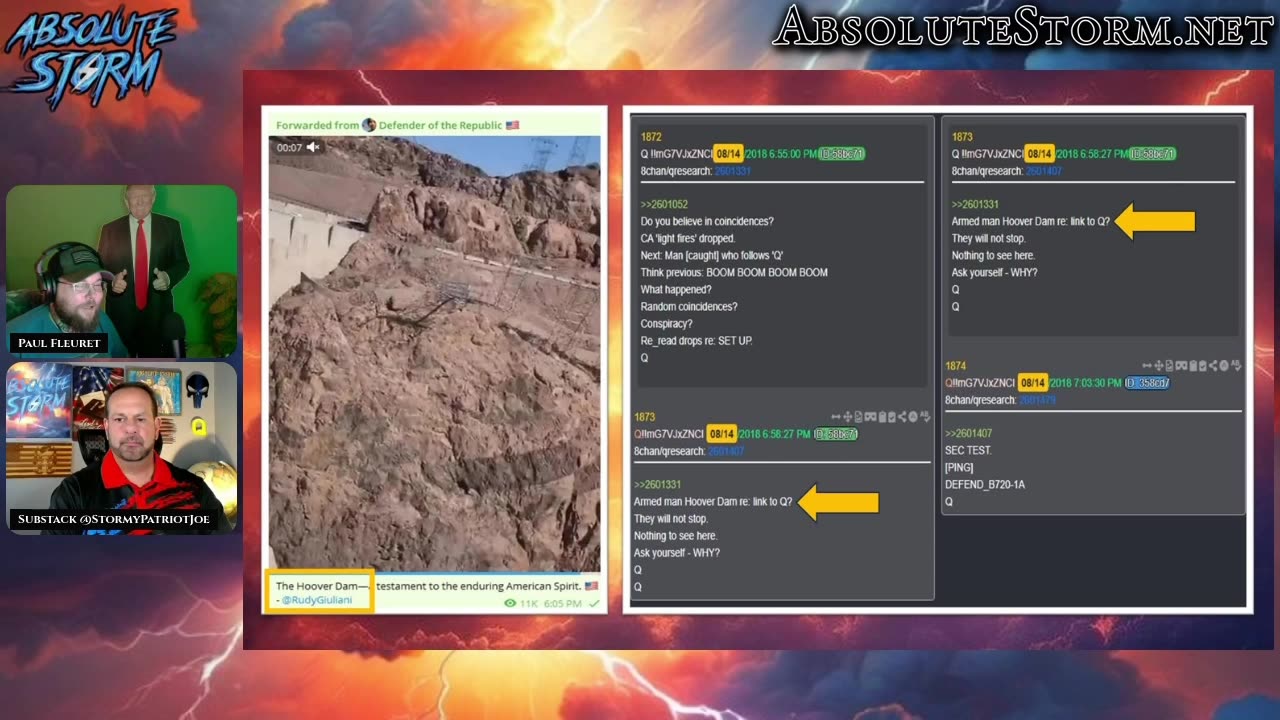Click the StormyPatriotJoe webcam feed
This screenshot has width=1280, height=720.
[121, 447]
